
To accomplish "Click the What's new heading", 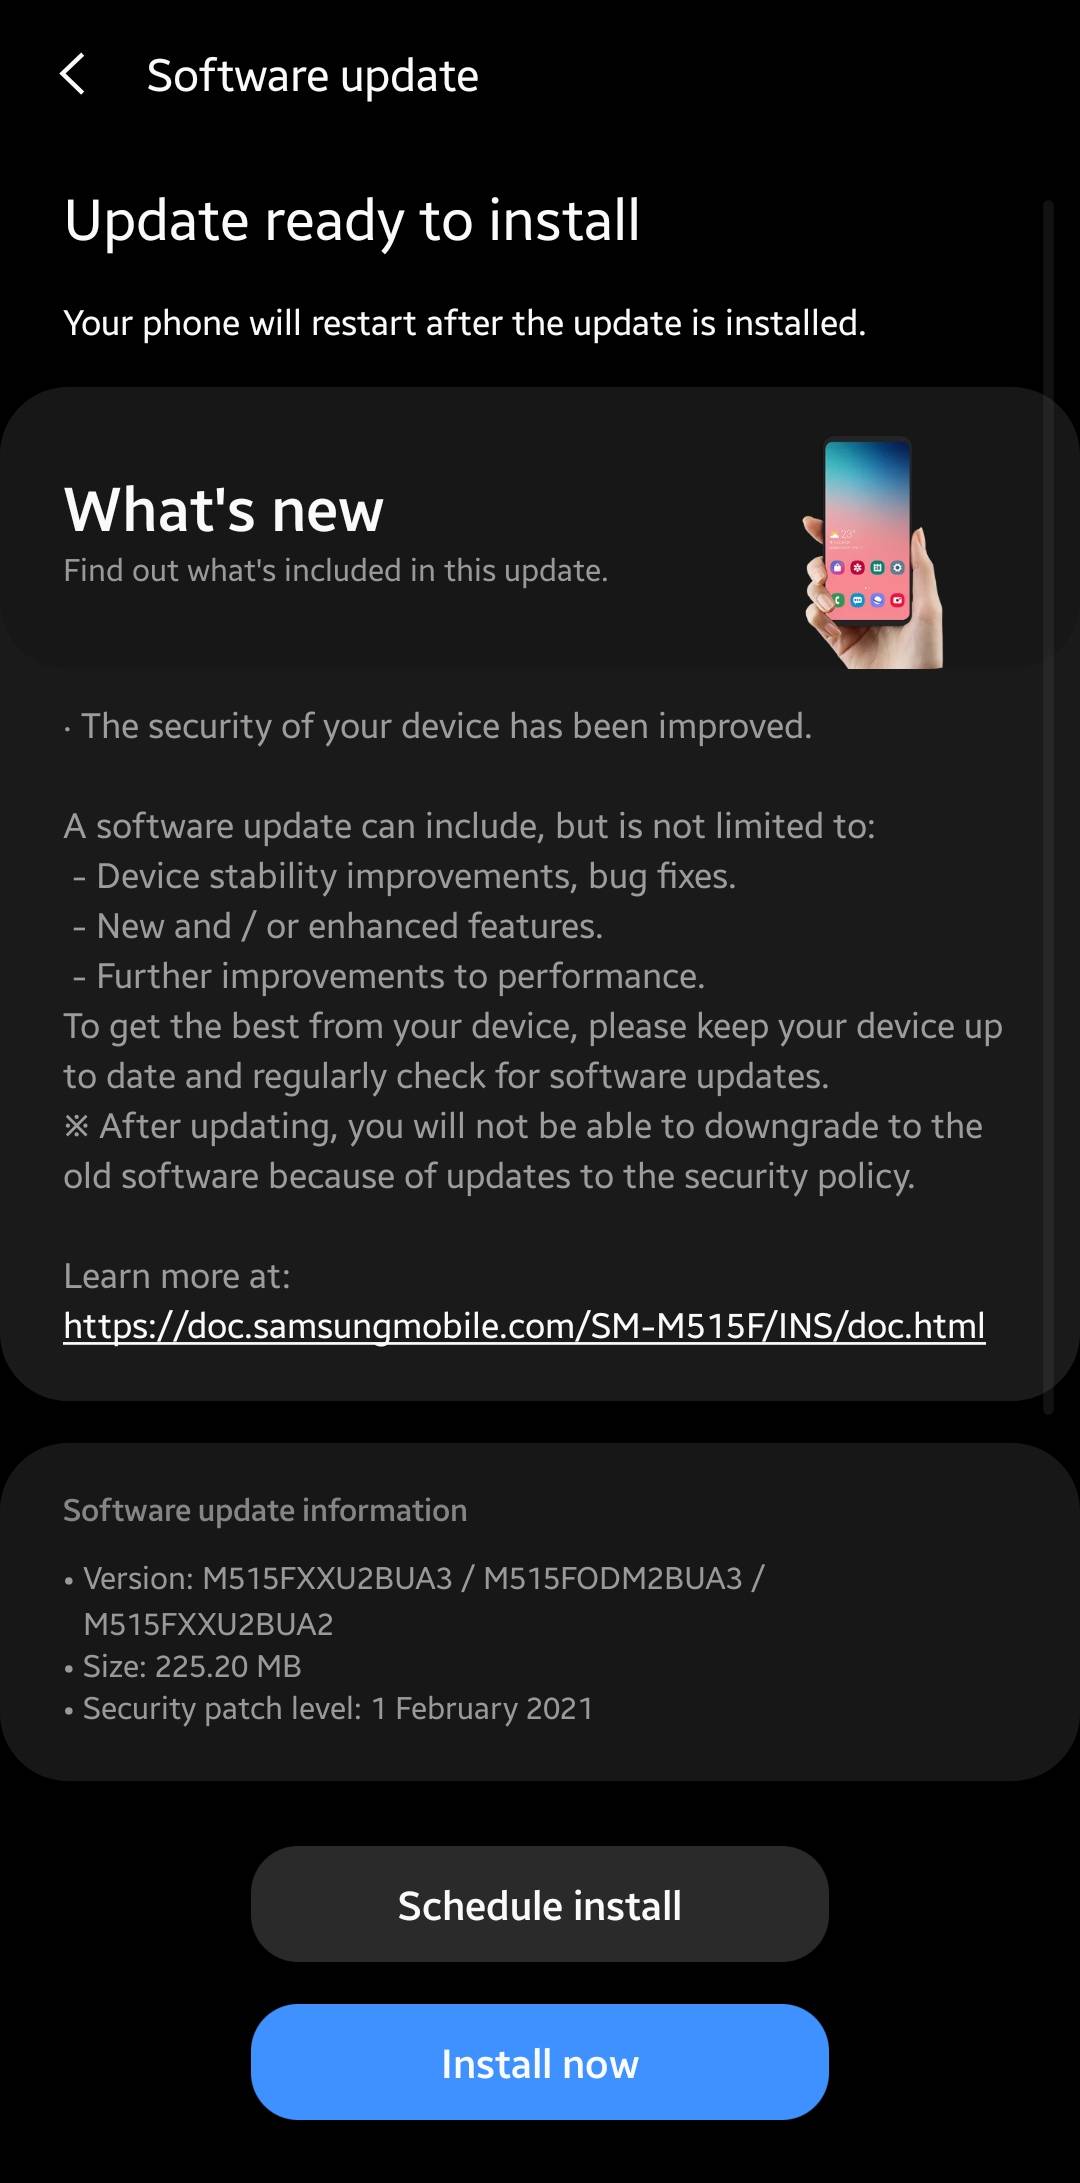I will coord(224,510).
